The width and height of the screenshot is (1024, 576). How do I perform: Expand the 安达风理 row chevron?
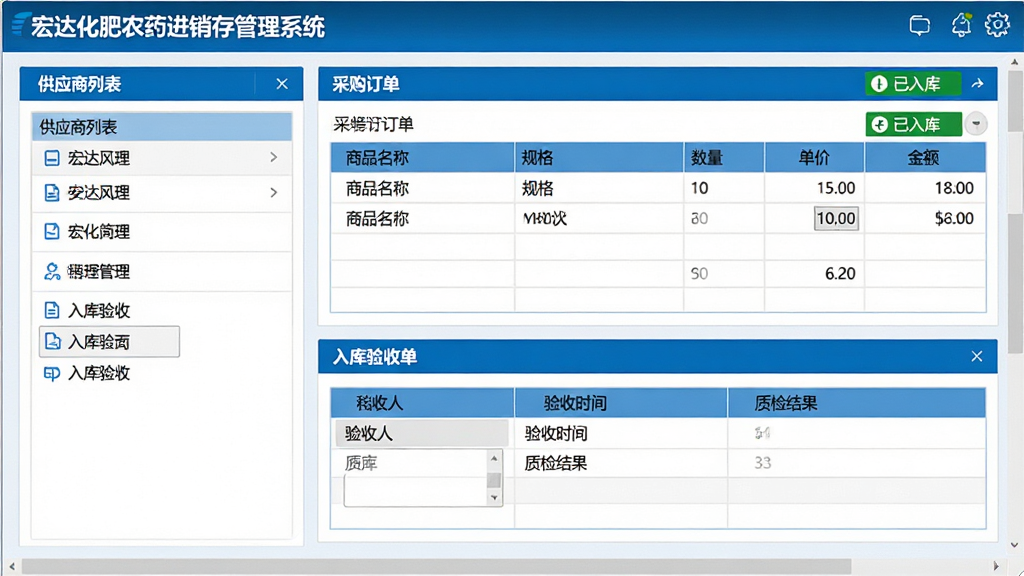pyautogui.click(x=274, y=192)
